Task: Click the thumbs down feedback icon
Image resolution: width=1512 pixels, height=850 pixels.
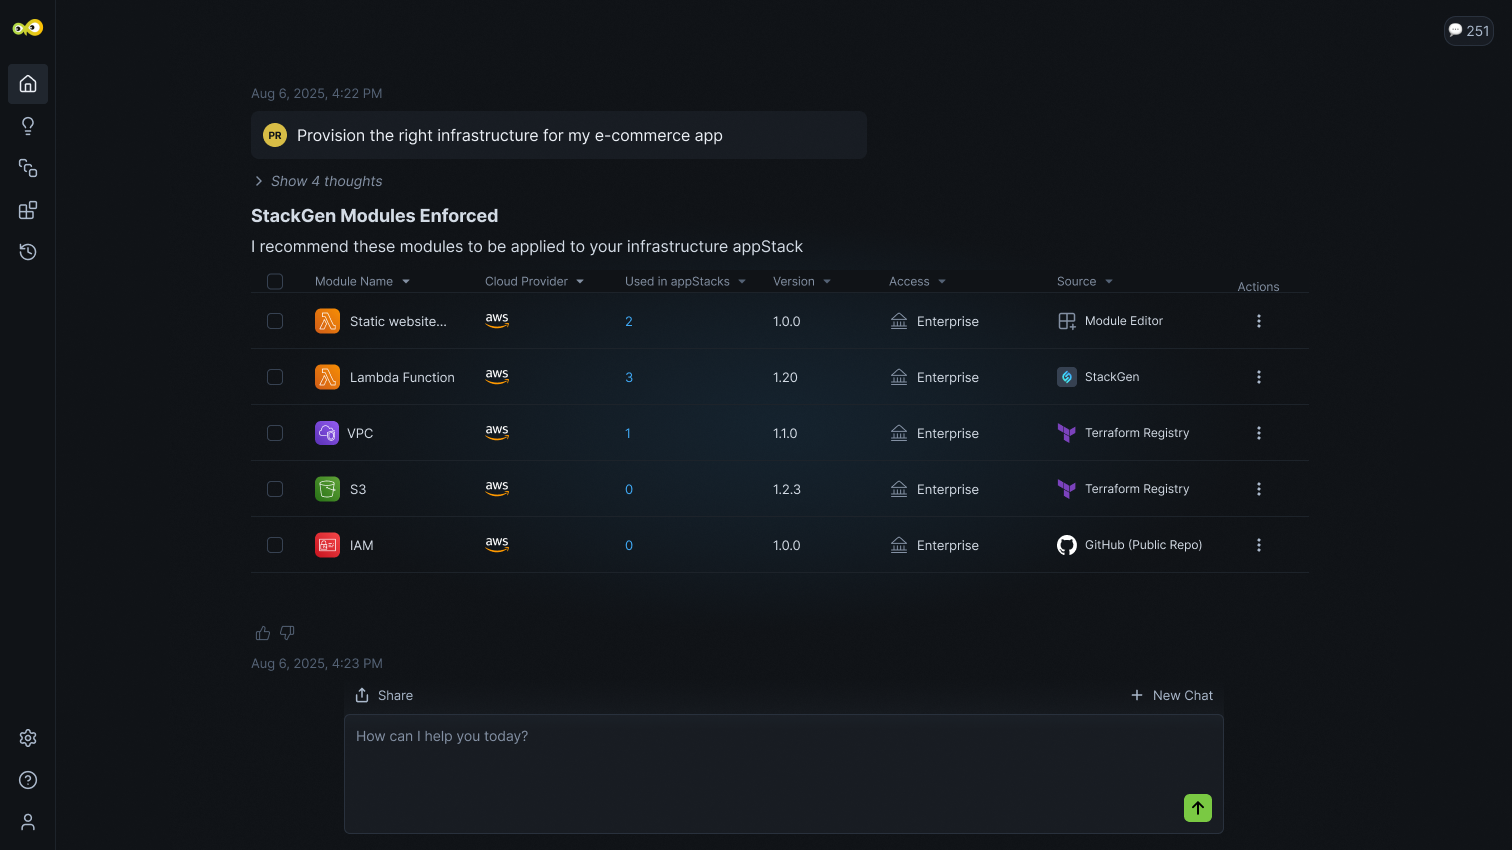Action: pyautogui.click(x=287, y=633)
